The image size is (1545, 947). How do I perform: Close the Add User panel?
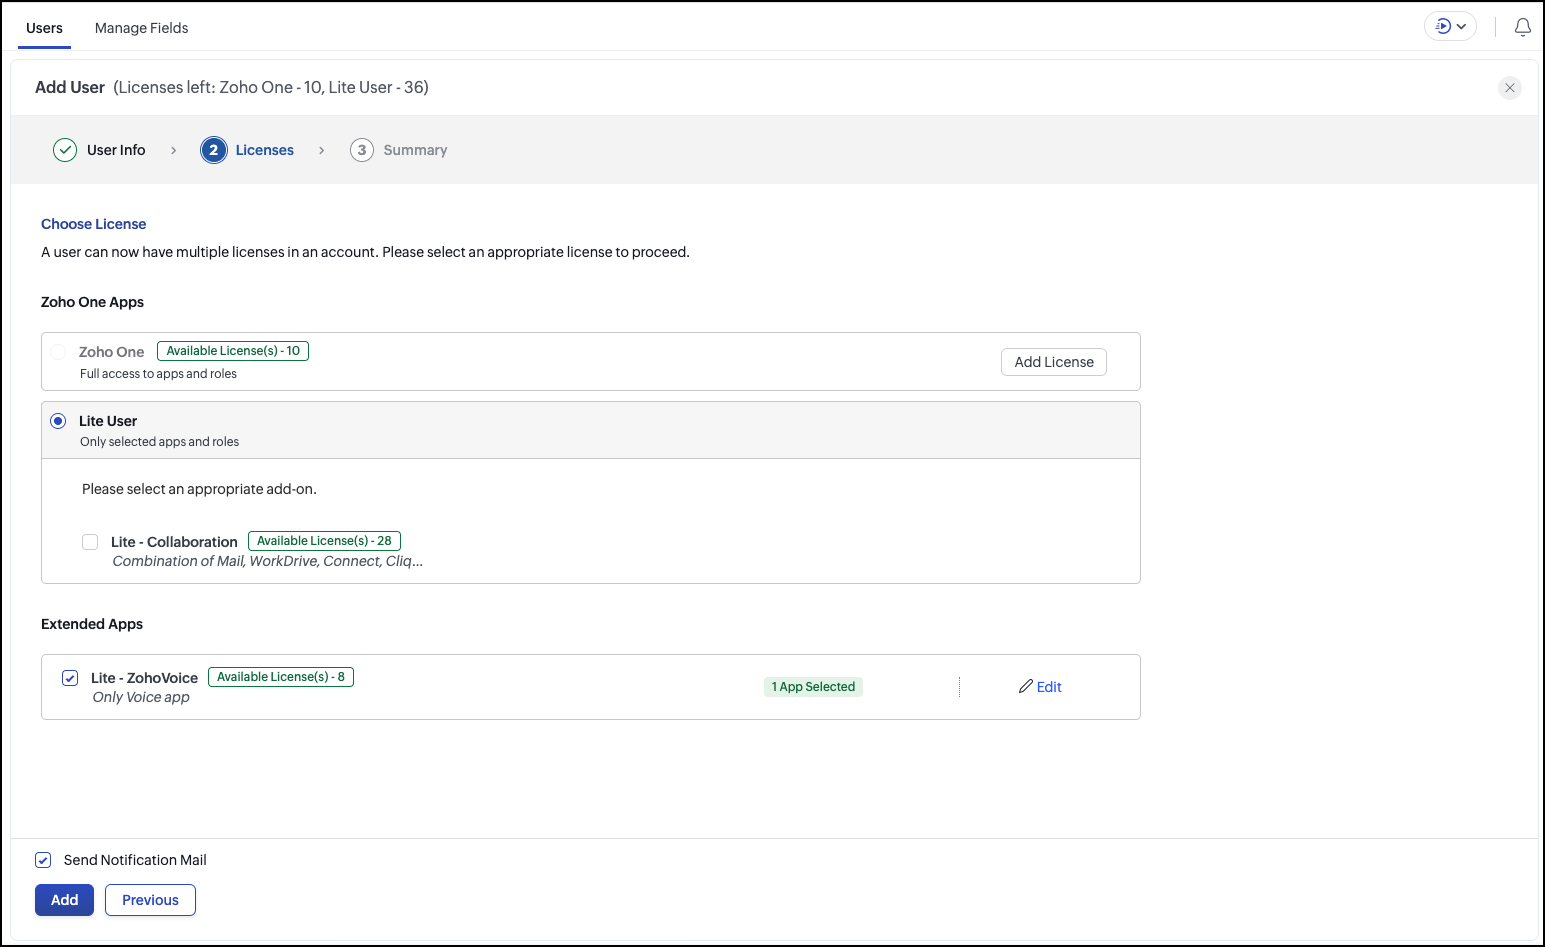point(1510,88)
